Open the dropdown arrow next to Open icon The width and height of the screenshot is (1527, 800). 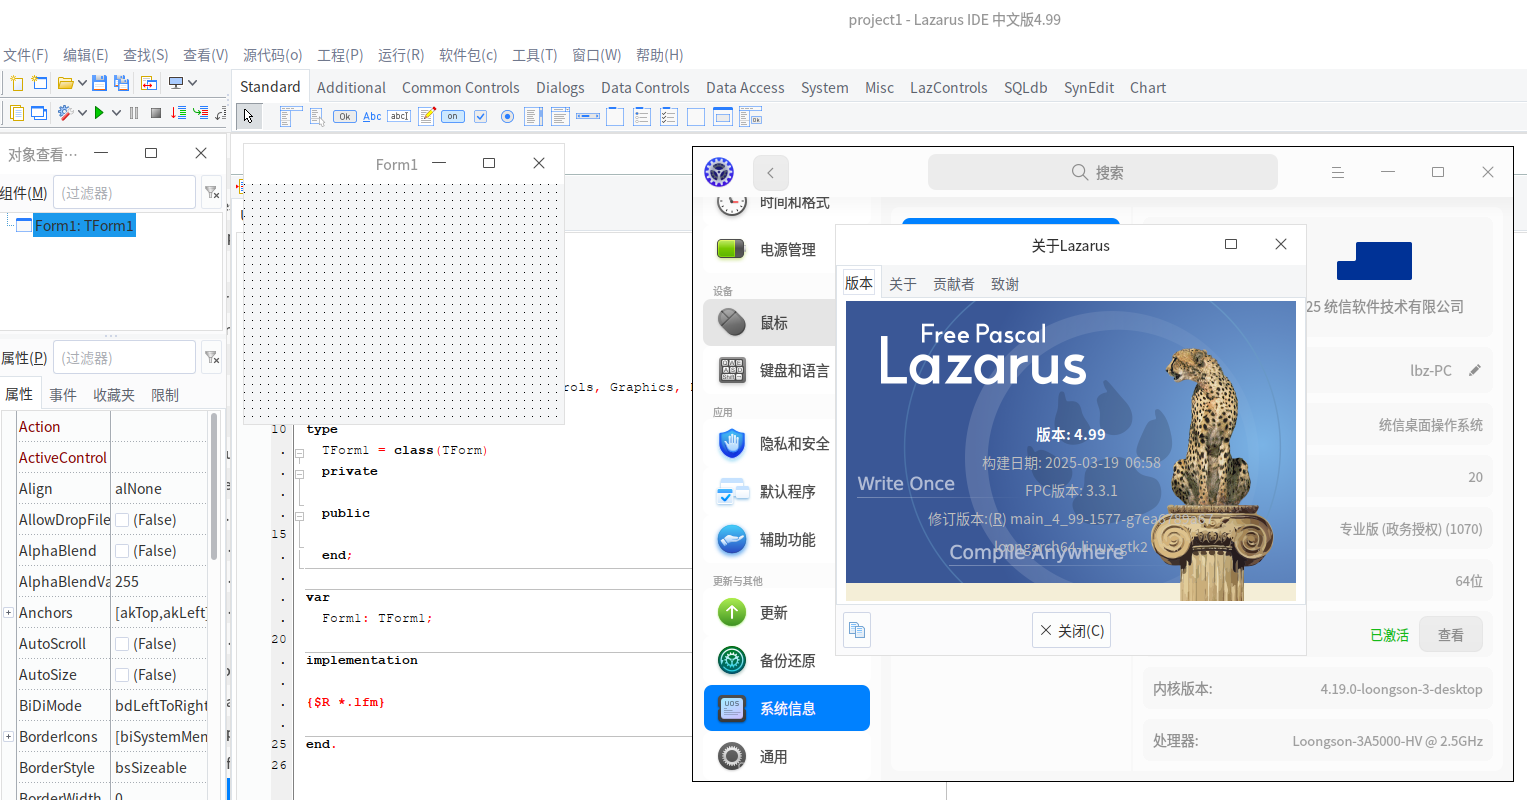point(82,83)
